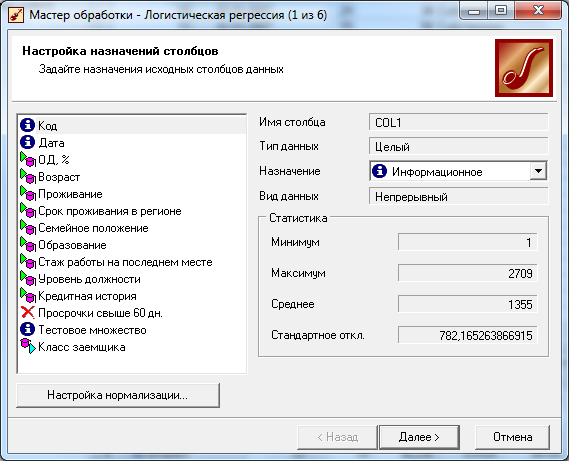Click the Минимум value field

(468, 242)
